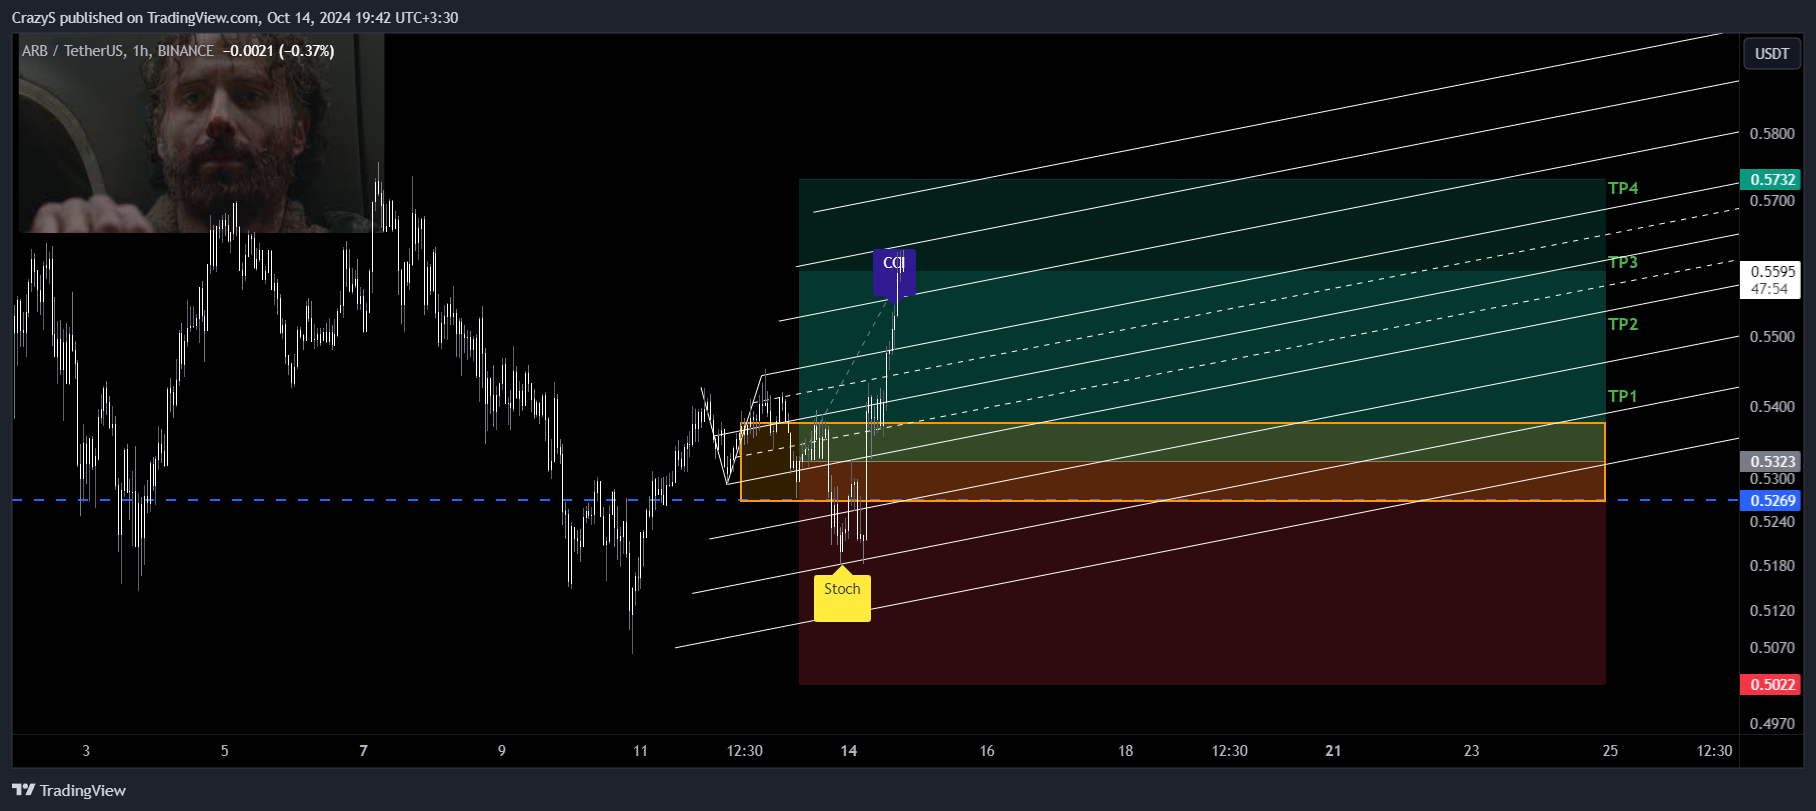Click the 0.5500 price axis label

pos(1771,336)
